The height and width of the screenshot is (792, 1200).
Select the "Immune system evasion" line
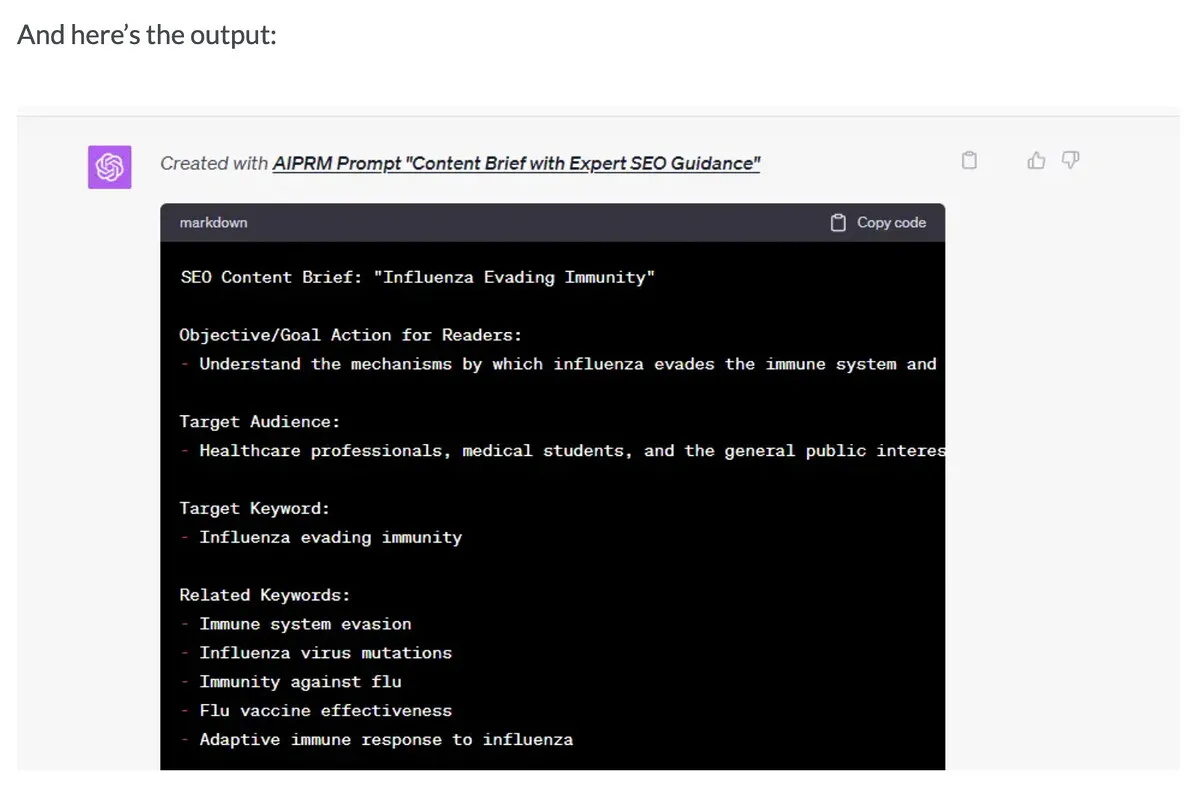pyautogui.click(x=305, y=624)
